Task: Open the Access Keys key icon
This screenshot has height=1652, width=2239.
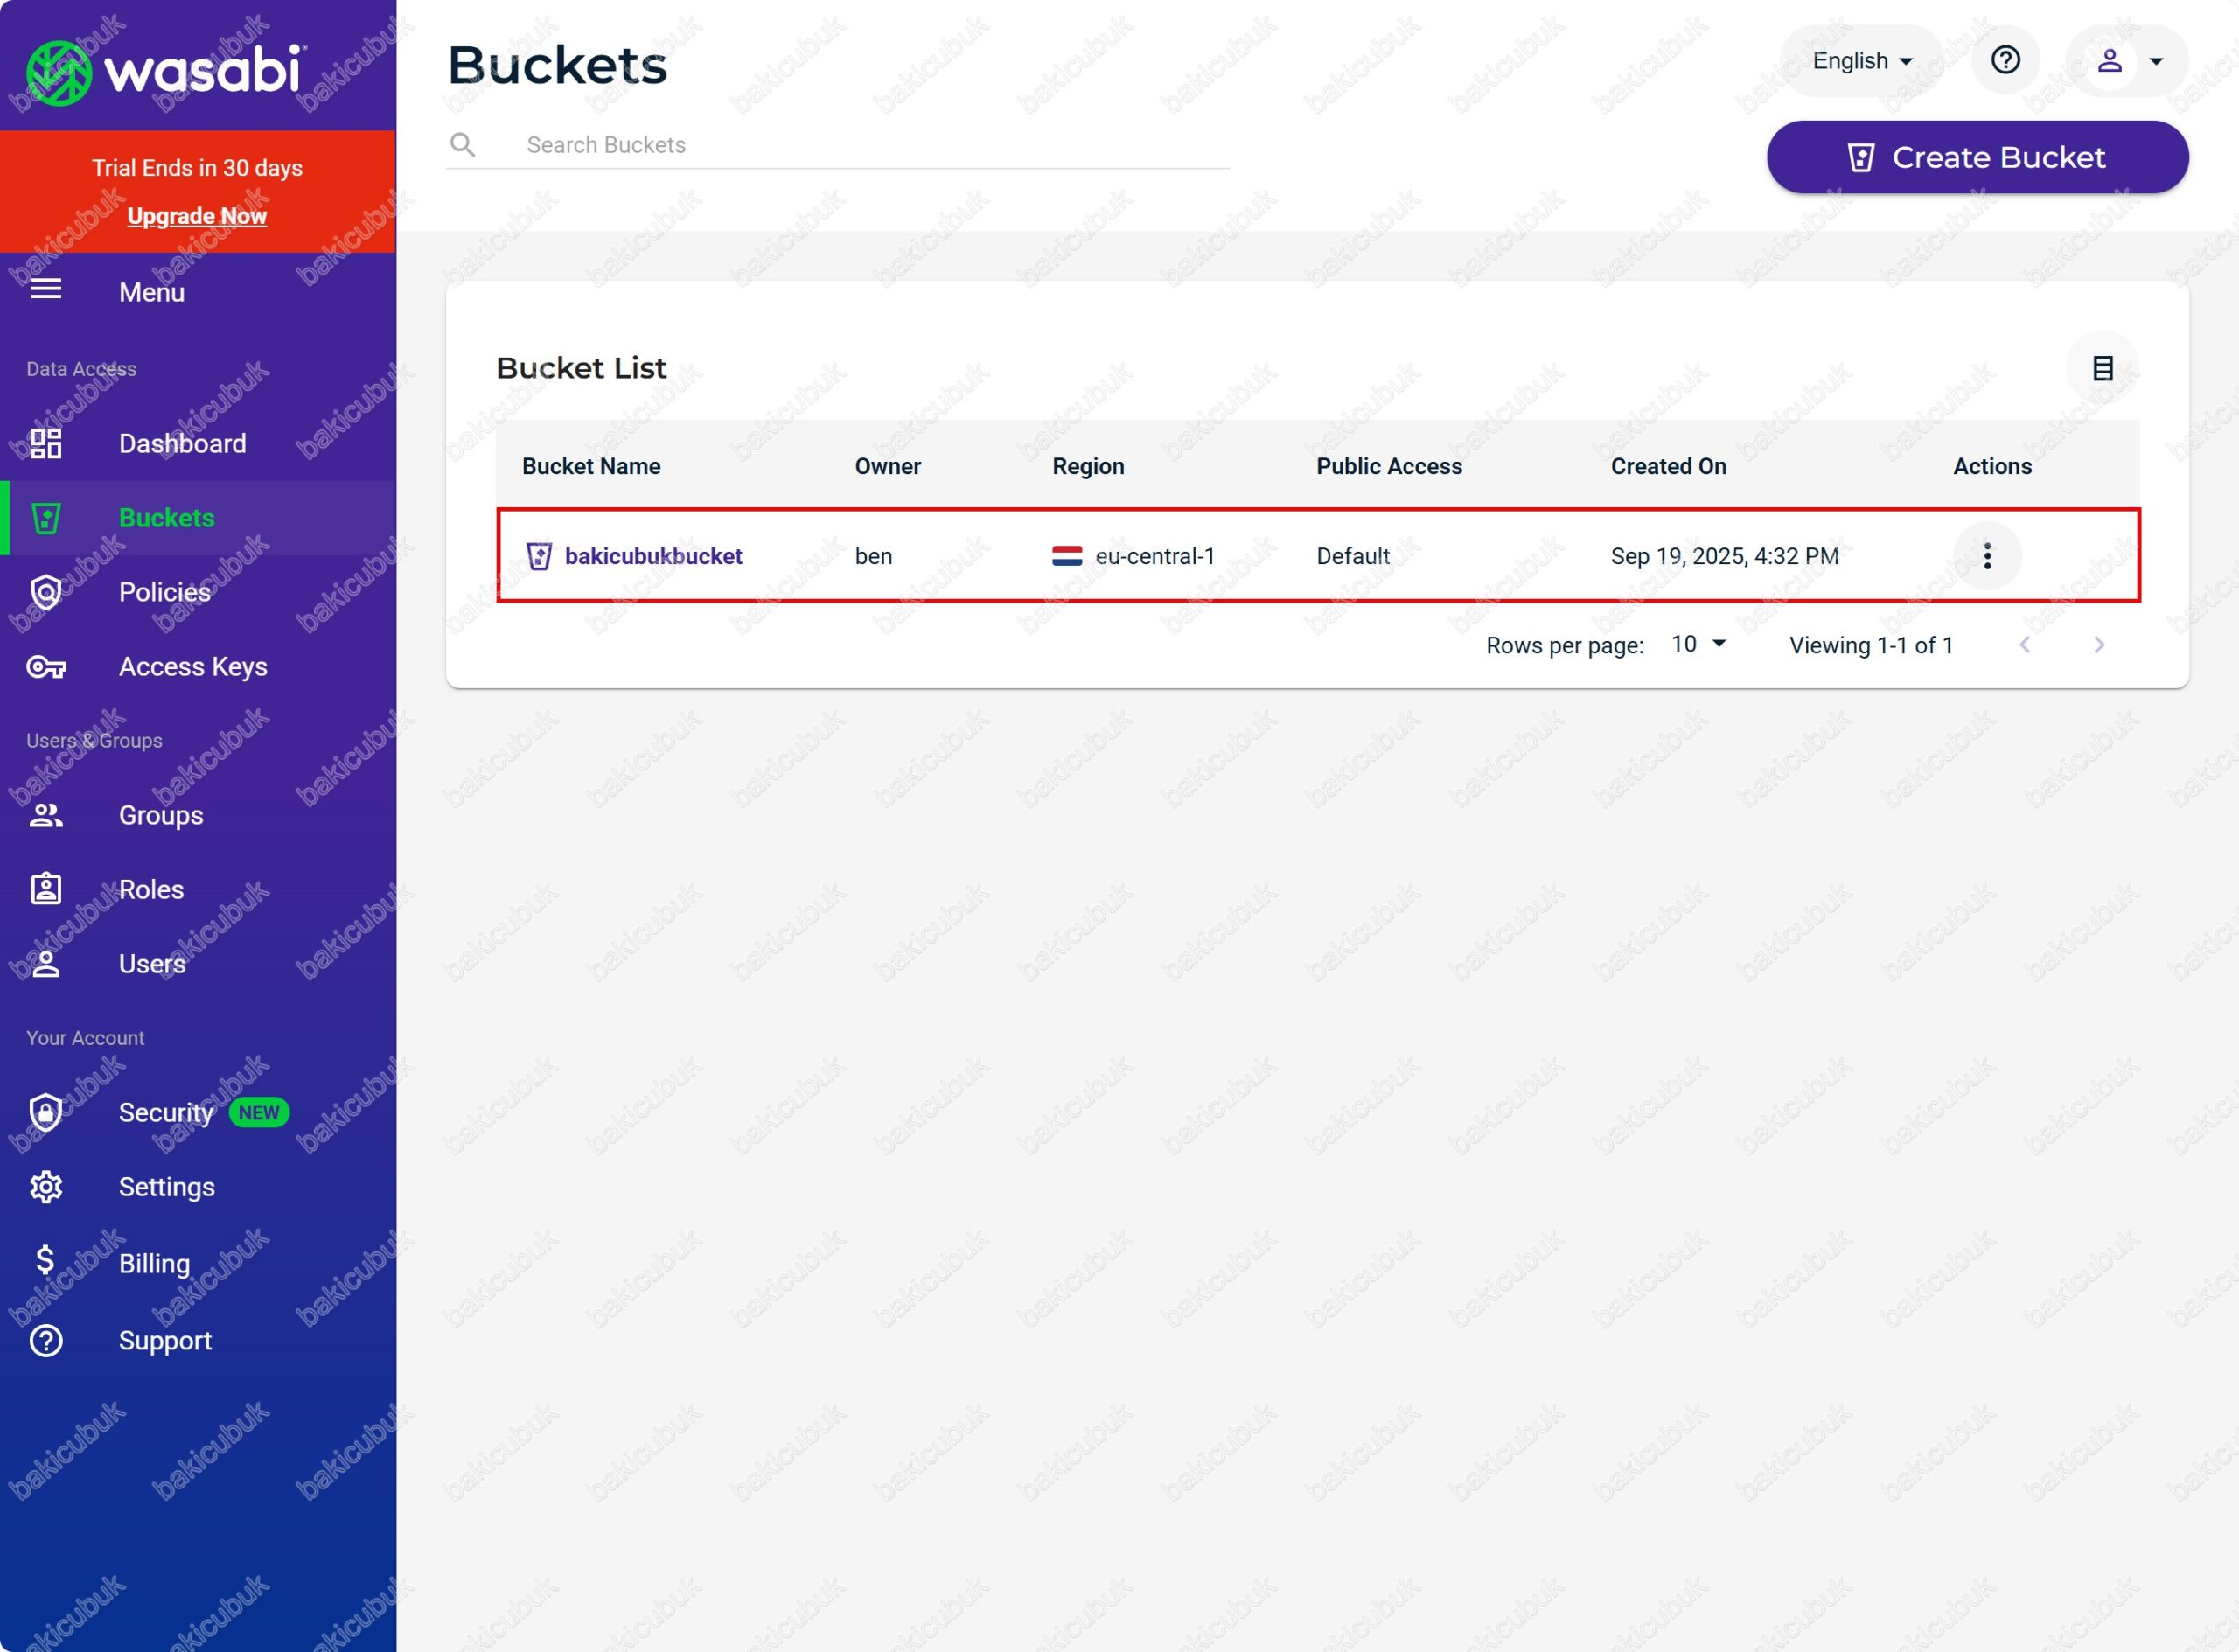Action: (x=46, y=666)
